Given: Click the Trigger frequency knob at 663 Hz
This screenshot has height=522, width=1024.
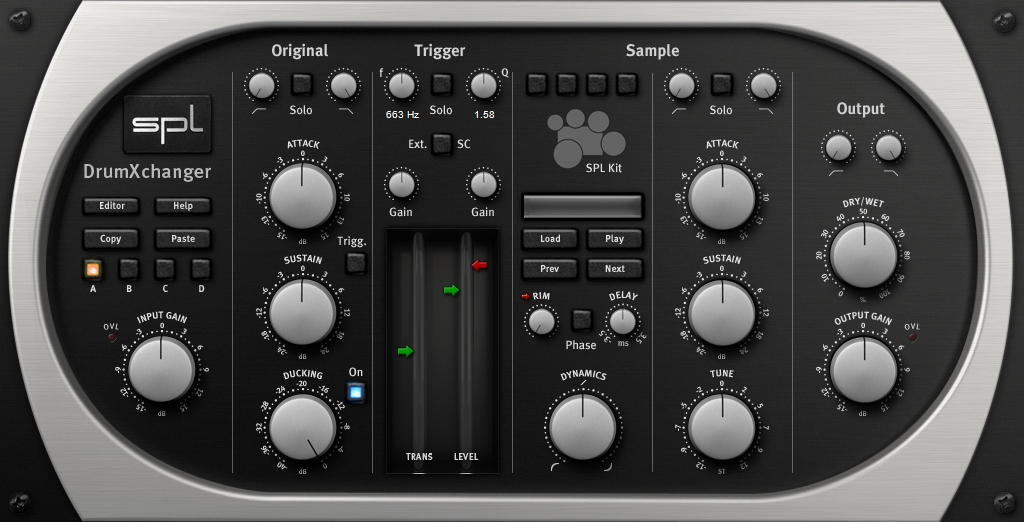Looking at the screenshot, I should click(x=402, y=86).
